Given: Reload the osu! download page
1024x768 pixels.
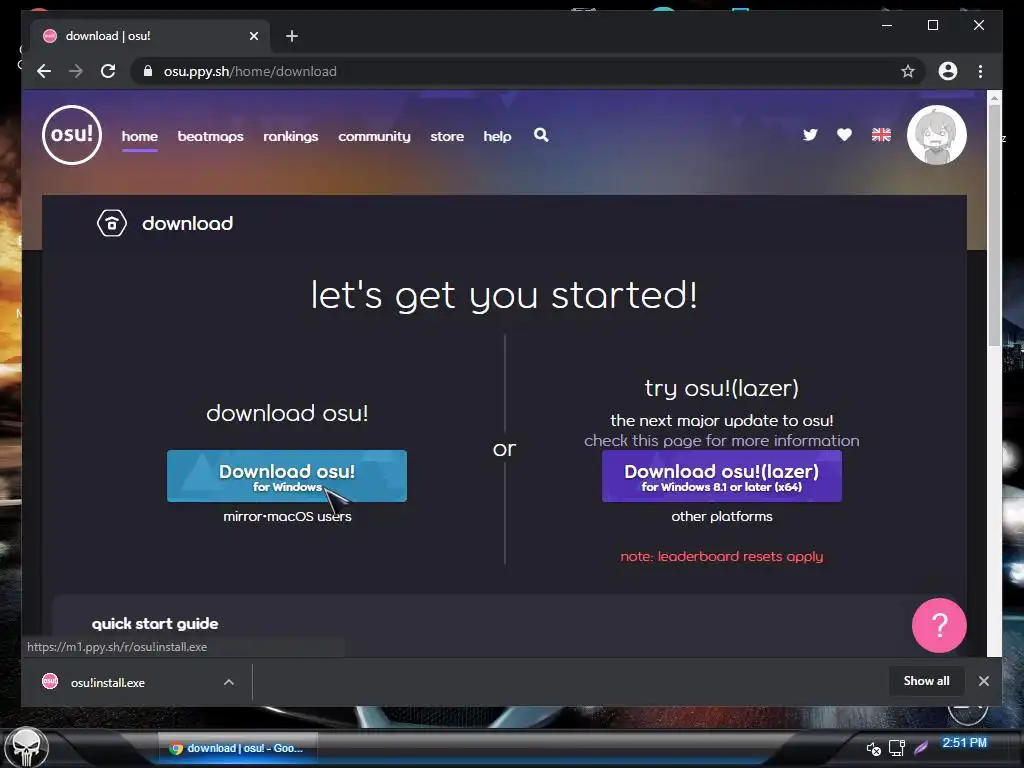Looking at the screenshot, I should [108, 71].
